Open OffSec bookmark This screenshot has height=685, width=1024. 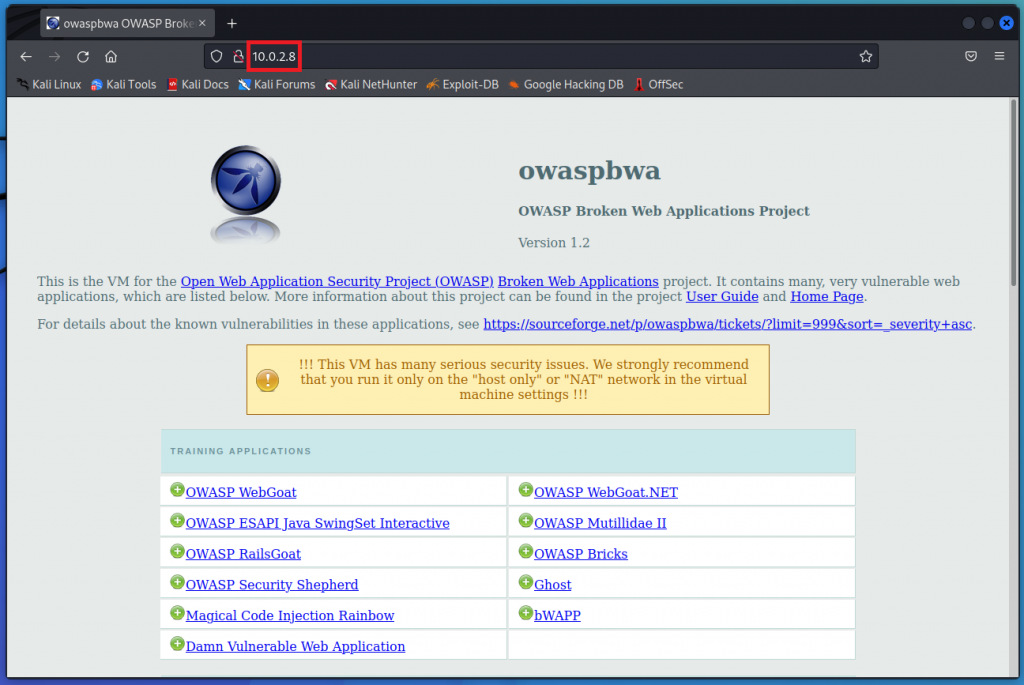click(x=658, y=84)
